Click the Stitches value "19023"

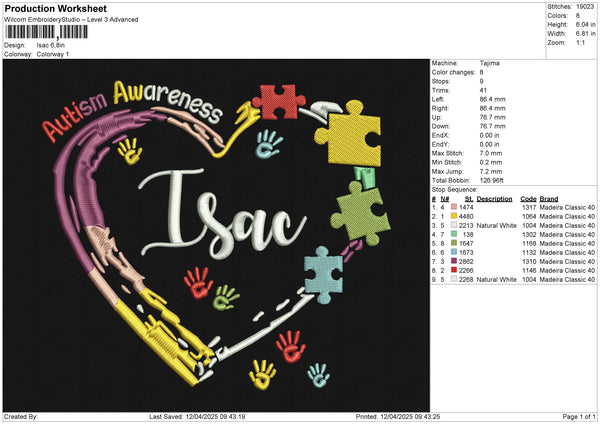pyautogui.click(x=585, y=7)
